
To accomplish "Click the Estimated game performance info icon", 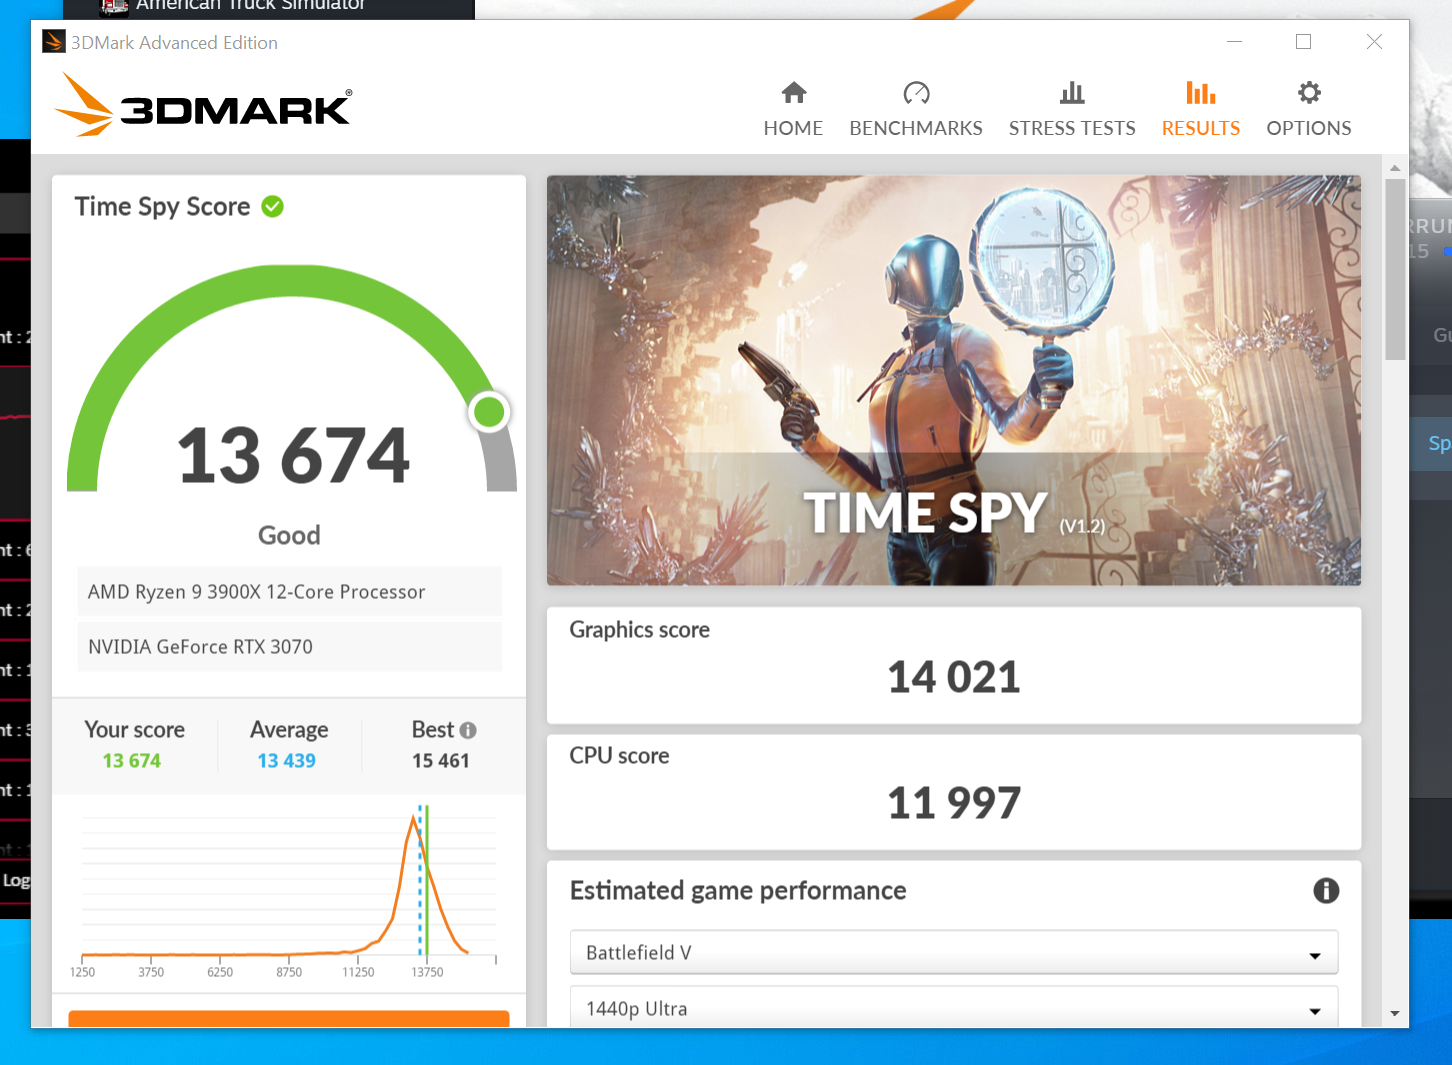I will point(1326,891).
